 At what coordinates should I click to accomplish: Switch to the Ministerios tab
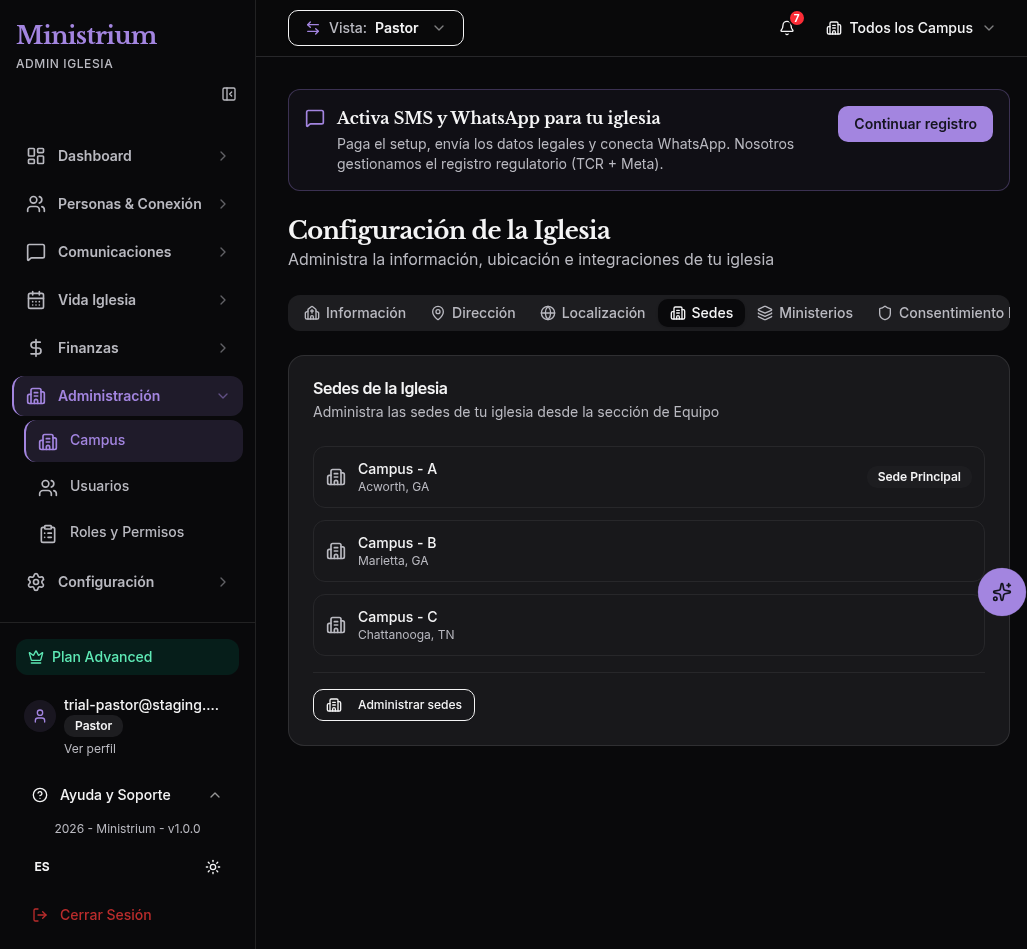(805, 313)
